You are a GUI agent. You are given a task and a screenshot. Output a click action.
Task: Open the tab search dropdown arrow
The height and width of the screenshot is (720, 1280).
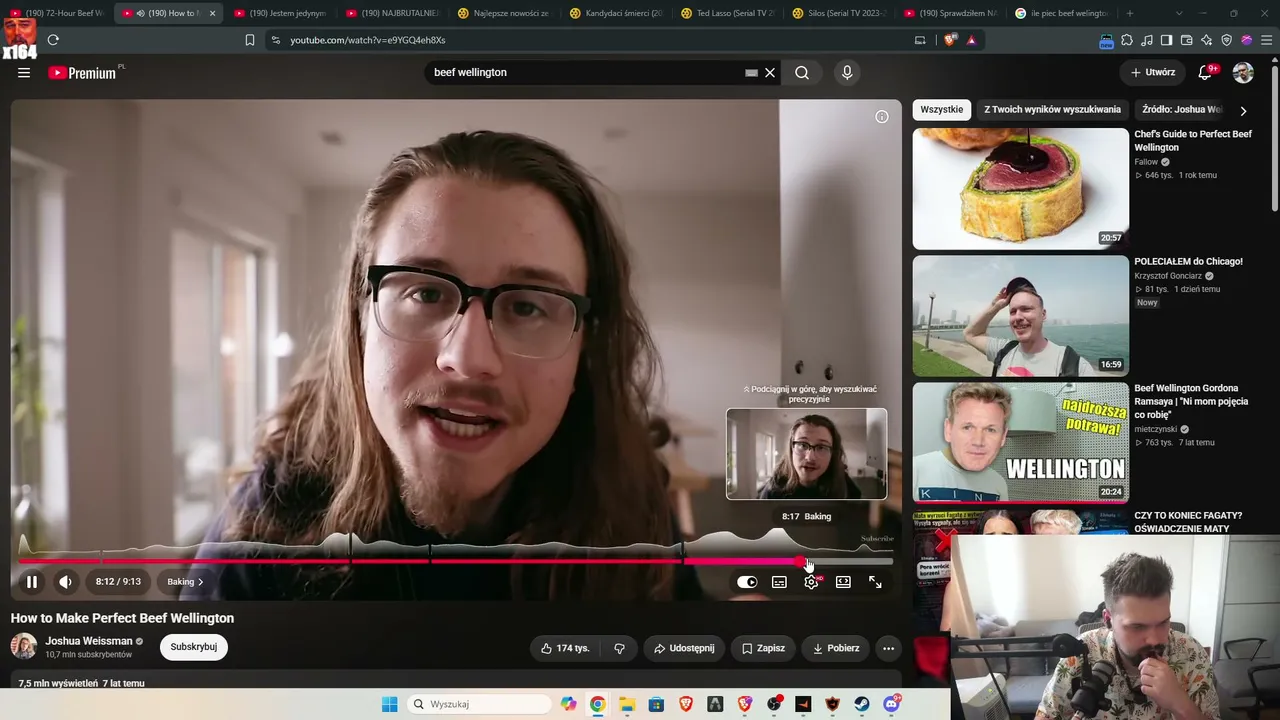(x=1179, y=13)
